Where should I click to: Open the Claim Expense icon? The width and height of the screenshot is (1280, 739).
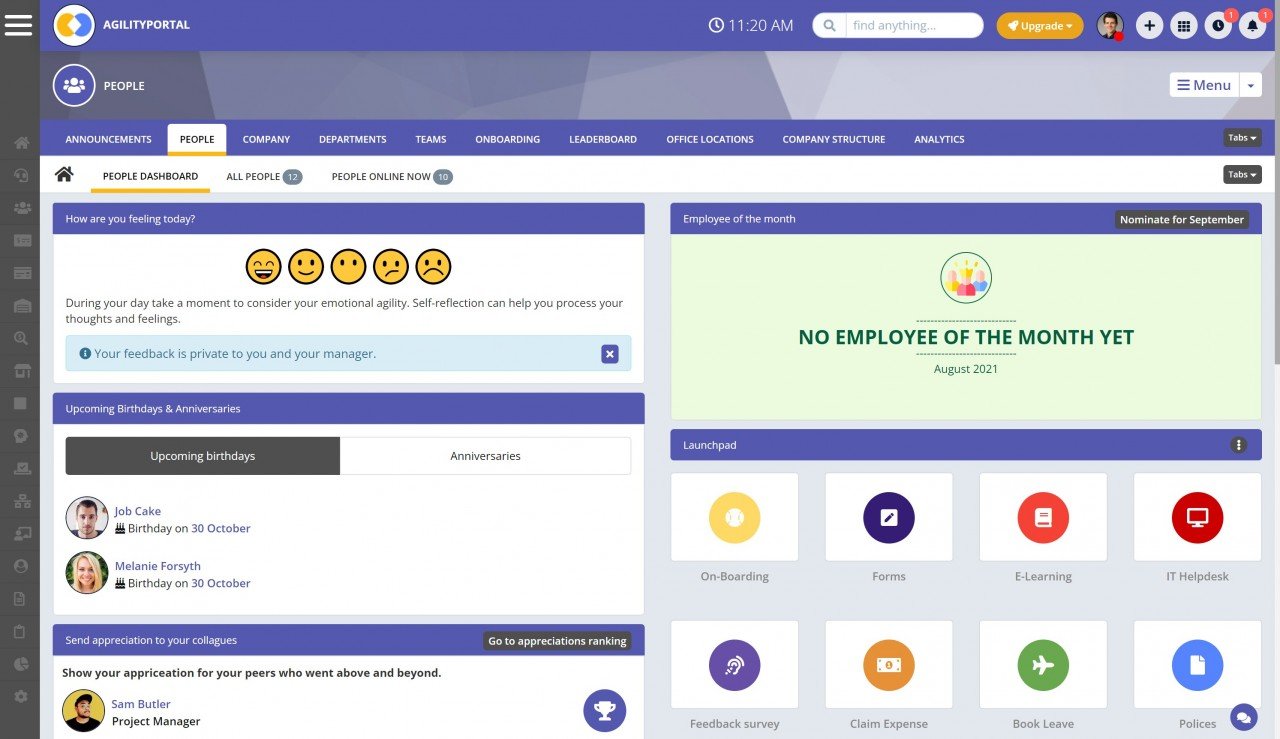pos(889,664)
